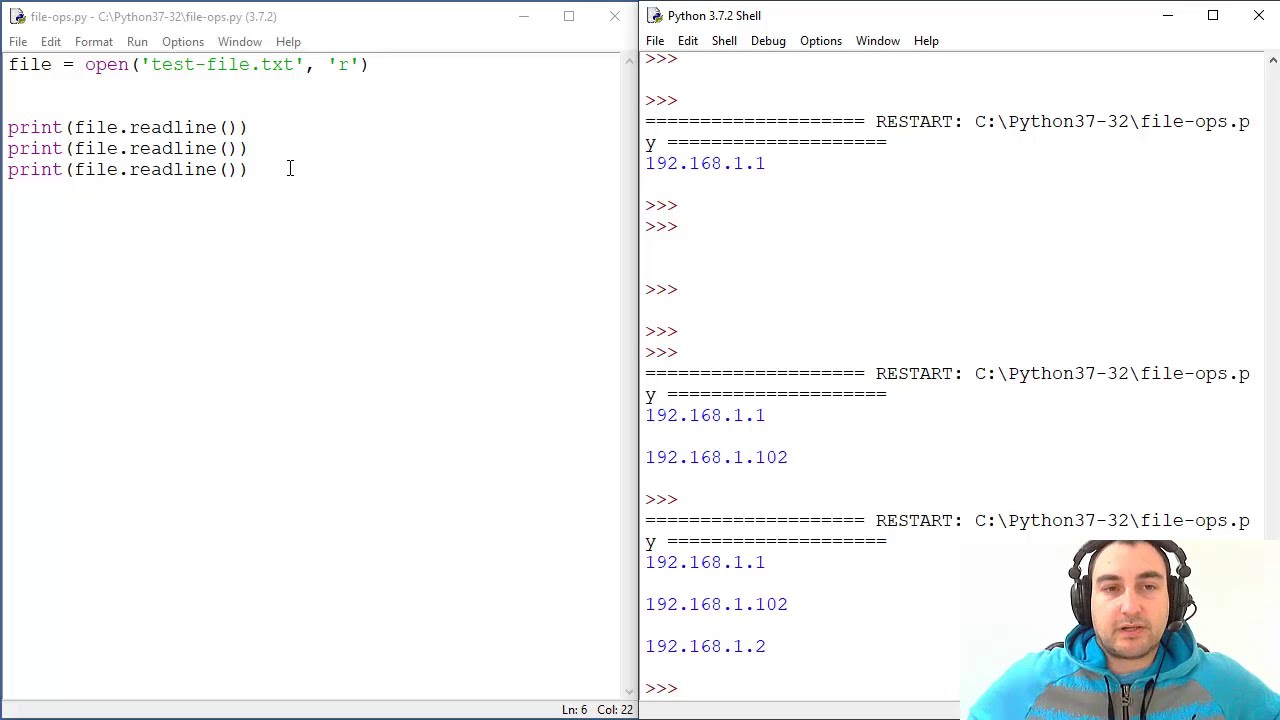Open File menu in file-ops.py editor
The width and height of the screenshot is (1280, 720).
point(18,42)
